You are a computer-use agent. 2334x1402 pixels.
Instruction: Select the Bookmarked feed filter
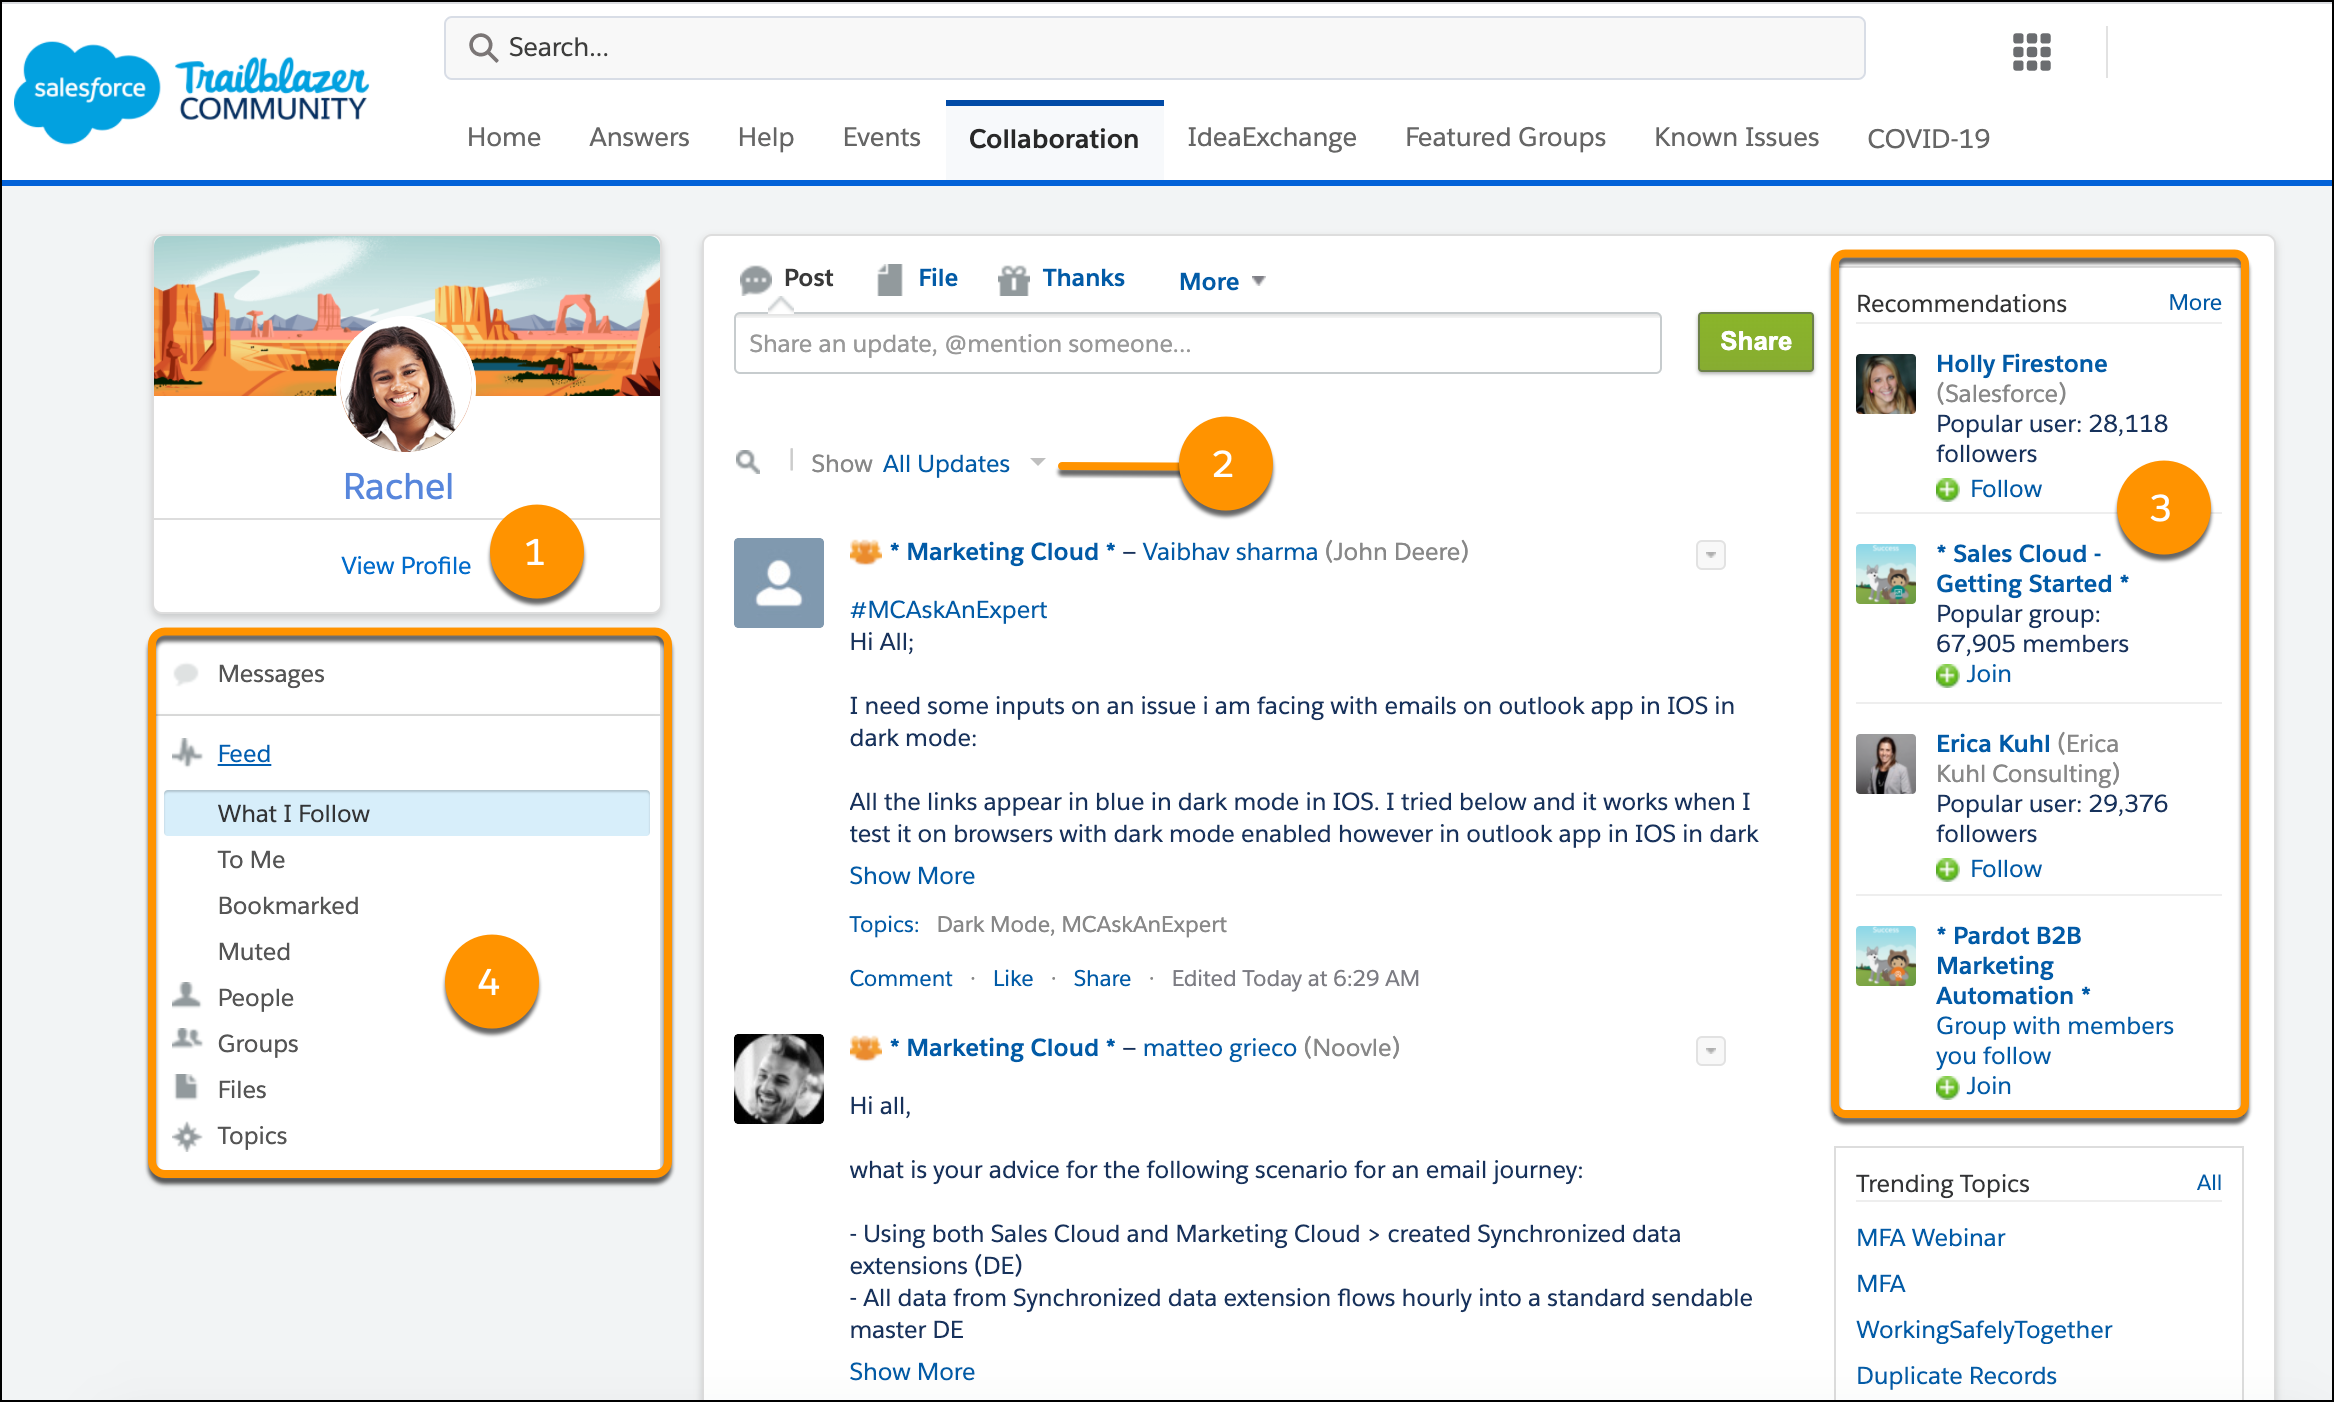288,905
